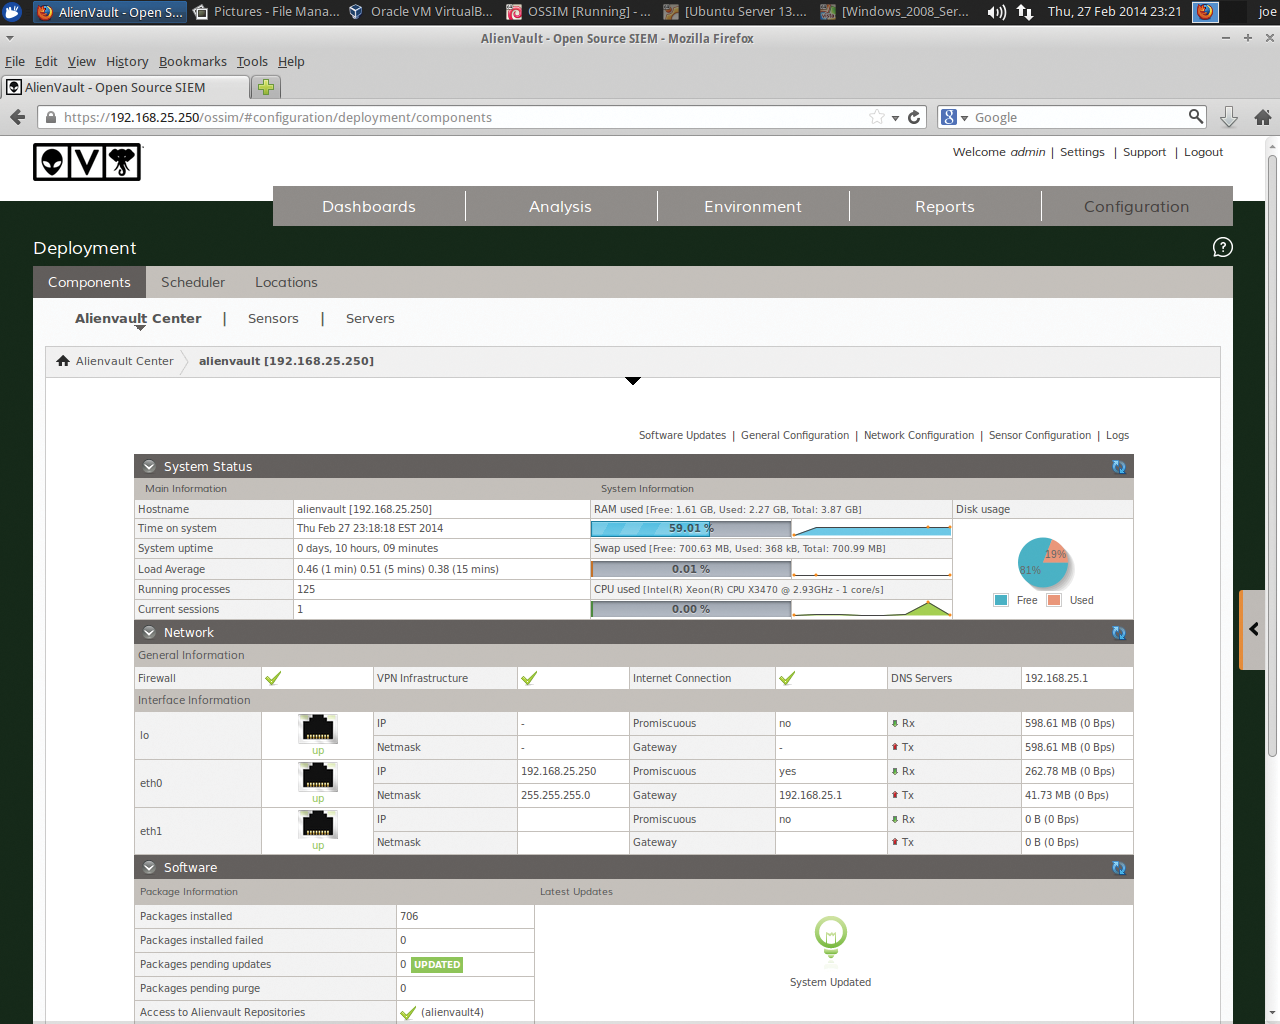Click the Logout link
This screenshot has height=1024, width=1280.
(1204, 152)
